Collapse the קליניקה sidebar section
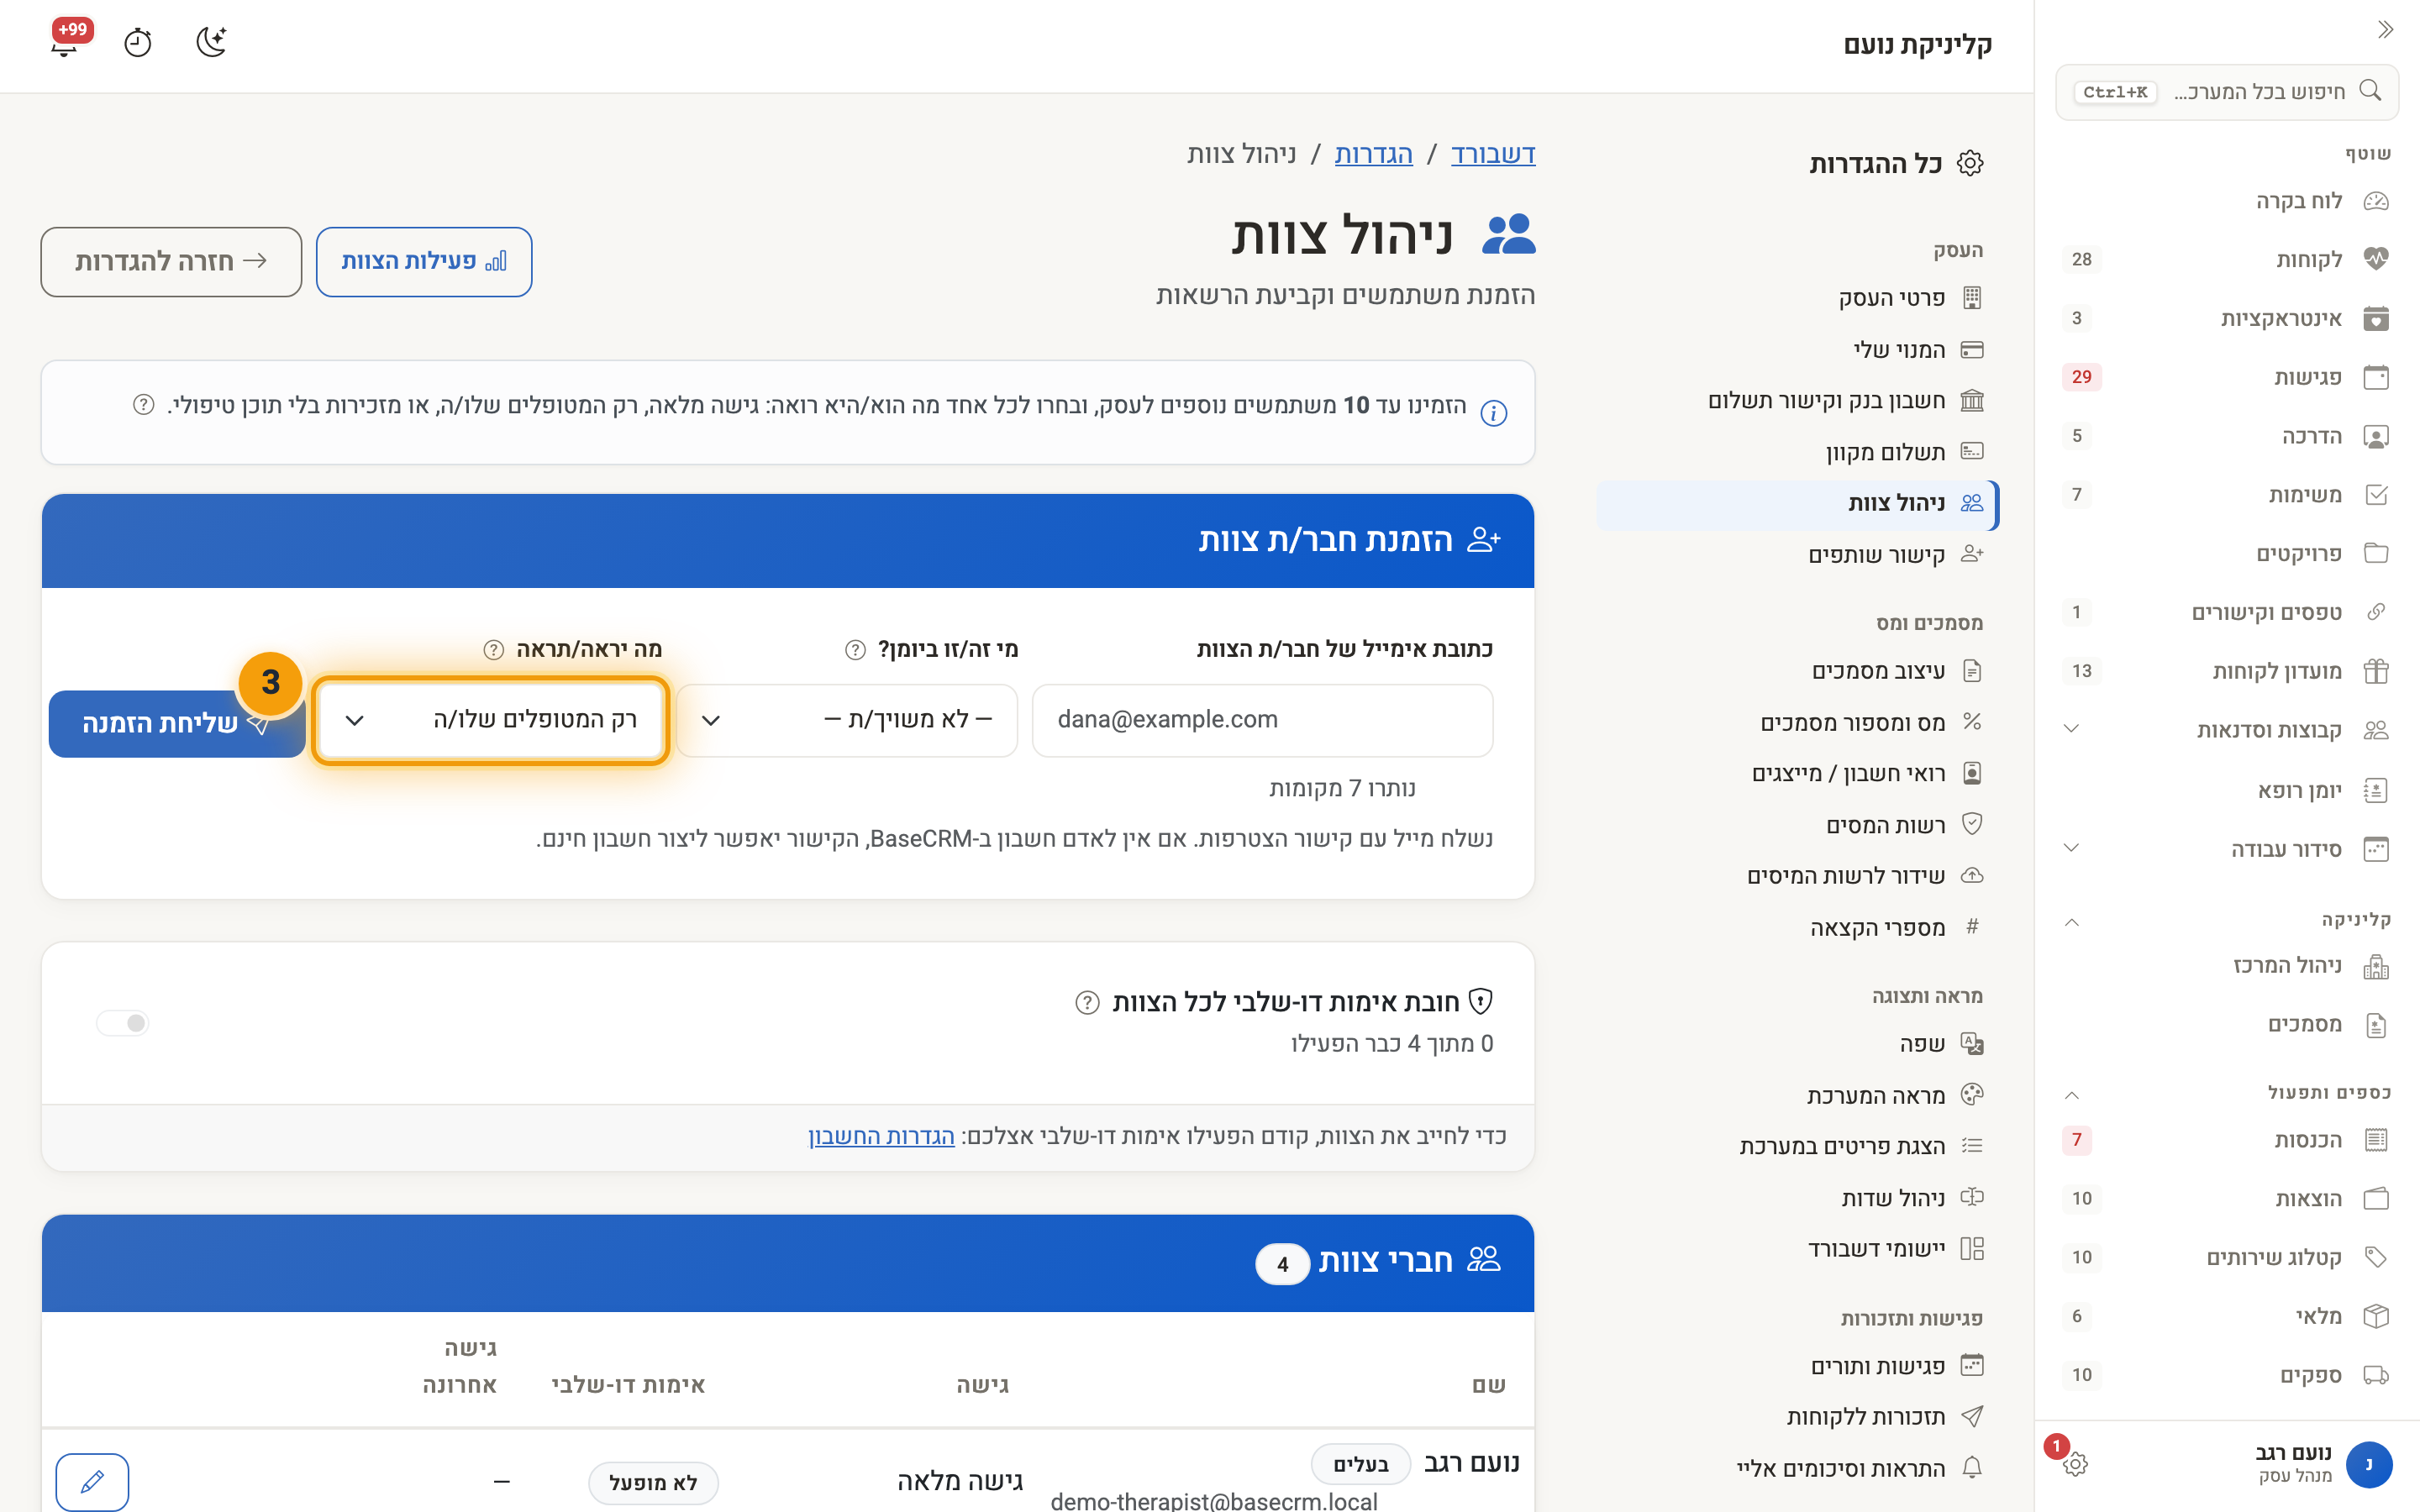Screen dimensions: 2420x1512 click(2072, 921)
